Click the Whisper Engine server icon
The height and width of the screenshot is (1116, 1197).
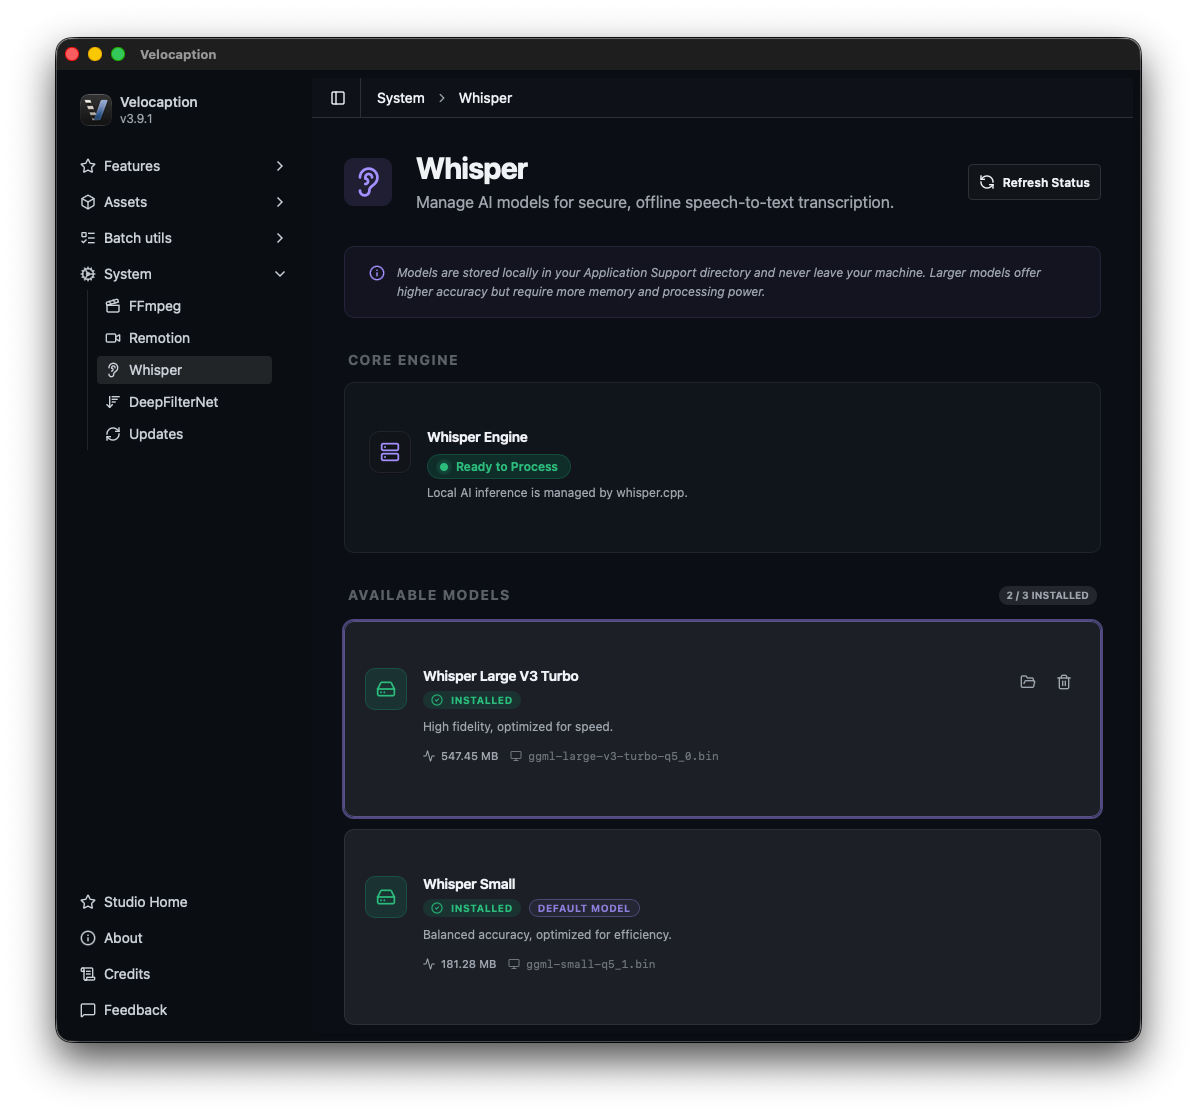pos(390,452)
